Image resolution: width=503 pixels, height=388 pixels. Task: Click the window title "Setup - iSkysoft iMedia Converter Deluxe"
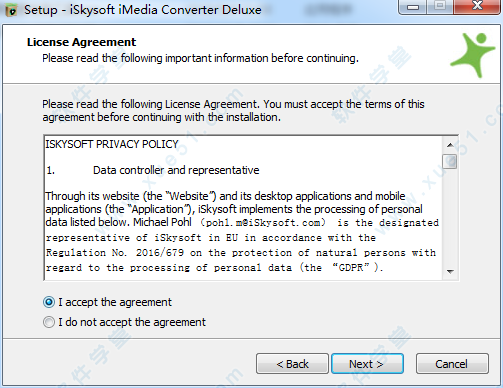(143, 10)
